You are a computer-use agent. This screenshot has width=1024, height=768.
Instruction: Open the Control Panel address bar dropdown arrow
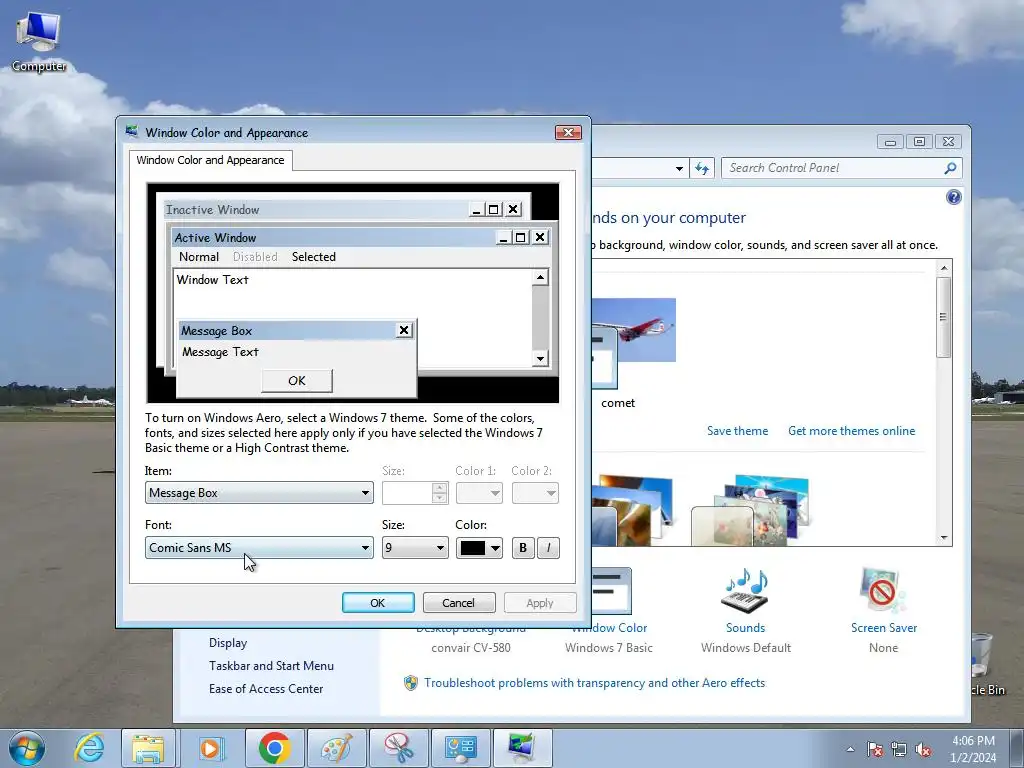[679, 168]
